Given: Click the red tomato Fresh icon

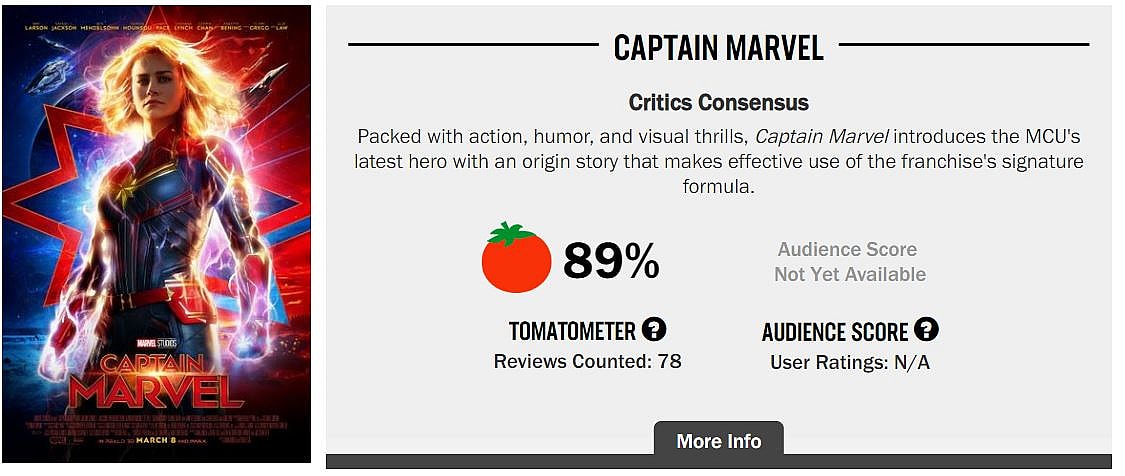Looking at the screenshot, I should pos(516,259).
